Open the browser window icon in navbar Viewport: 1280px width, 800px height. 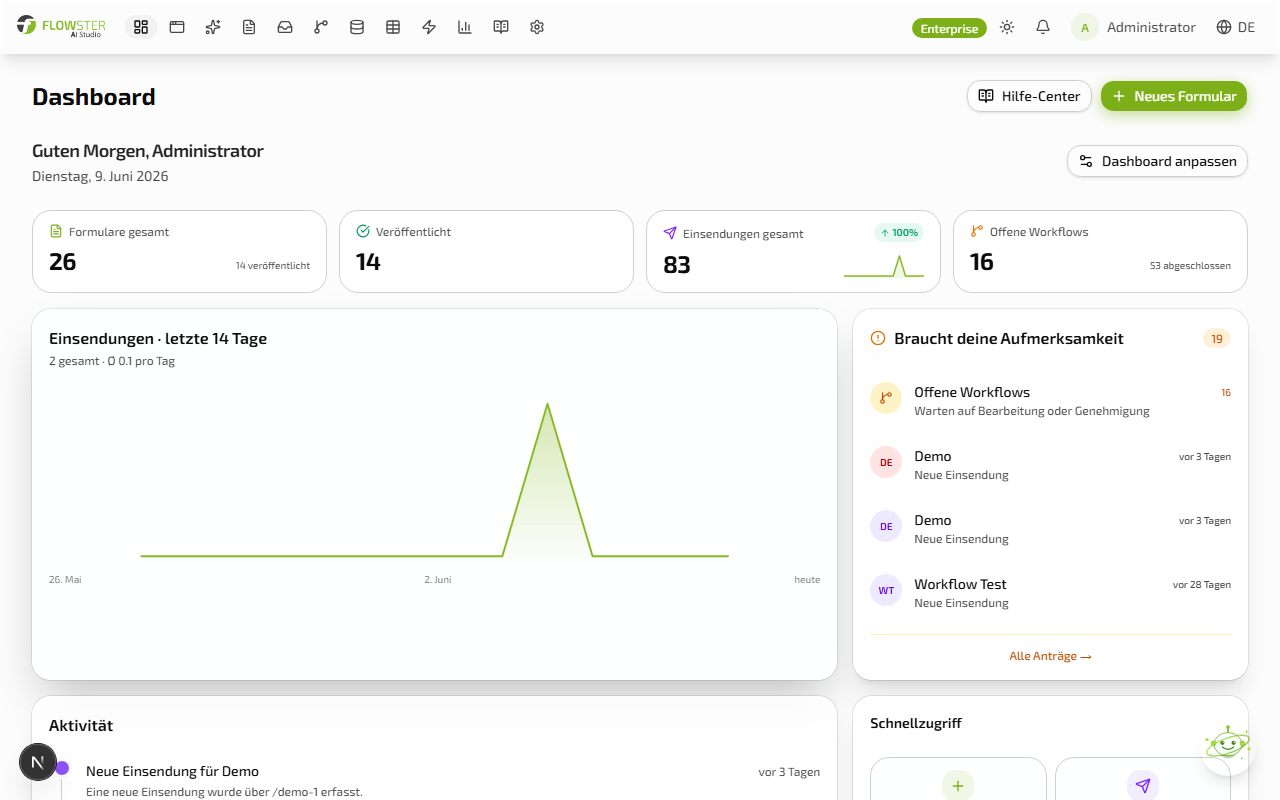pyautogui.click(x=177, y=27)
